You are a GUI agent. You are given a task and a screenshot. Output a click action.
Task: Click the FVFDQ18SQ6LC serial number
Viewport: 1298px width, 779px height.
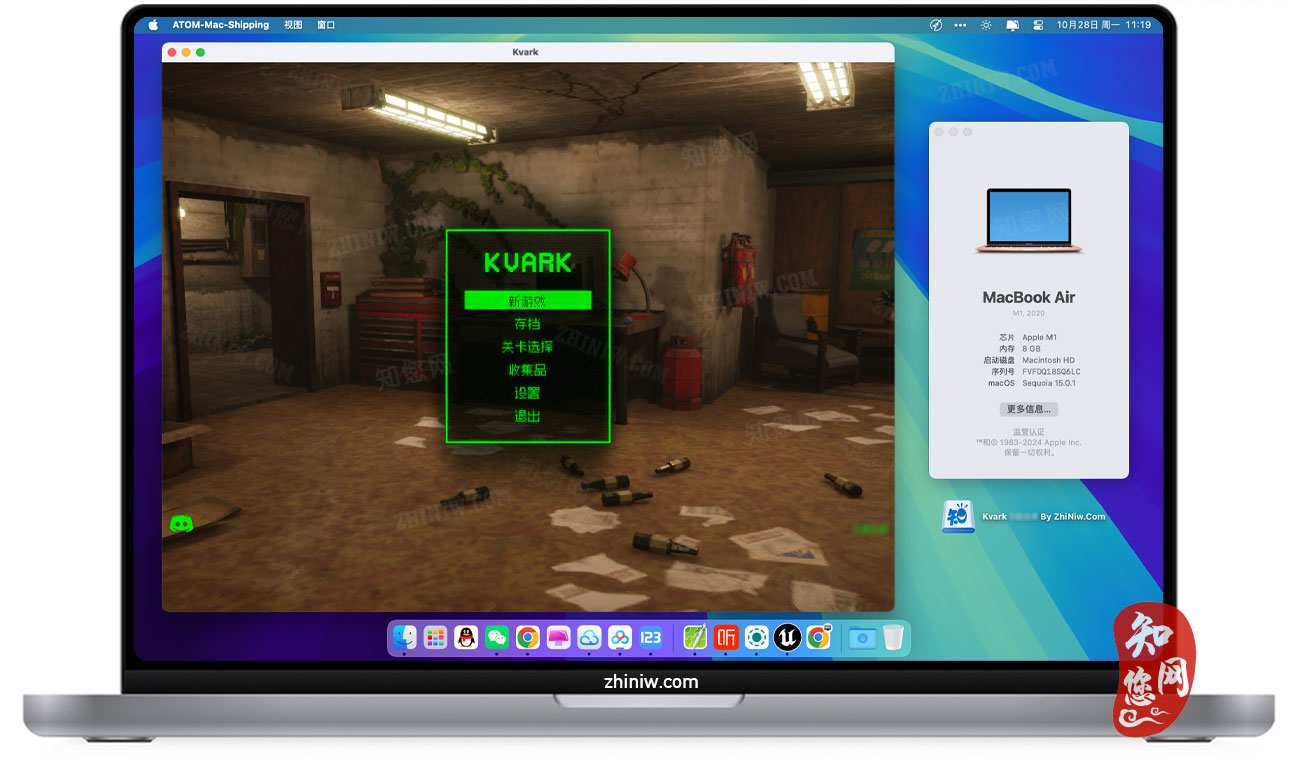tap(1052, 371)
